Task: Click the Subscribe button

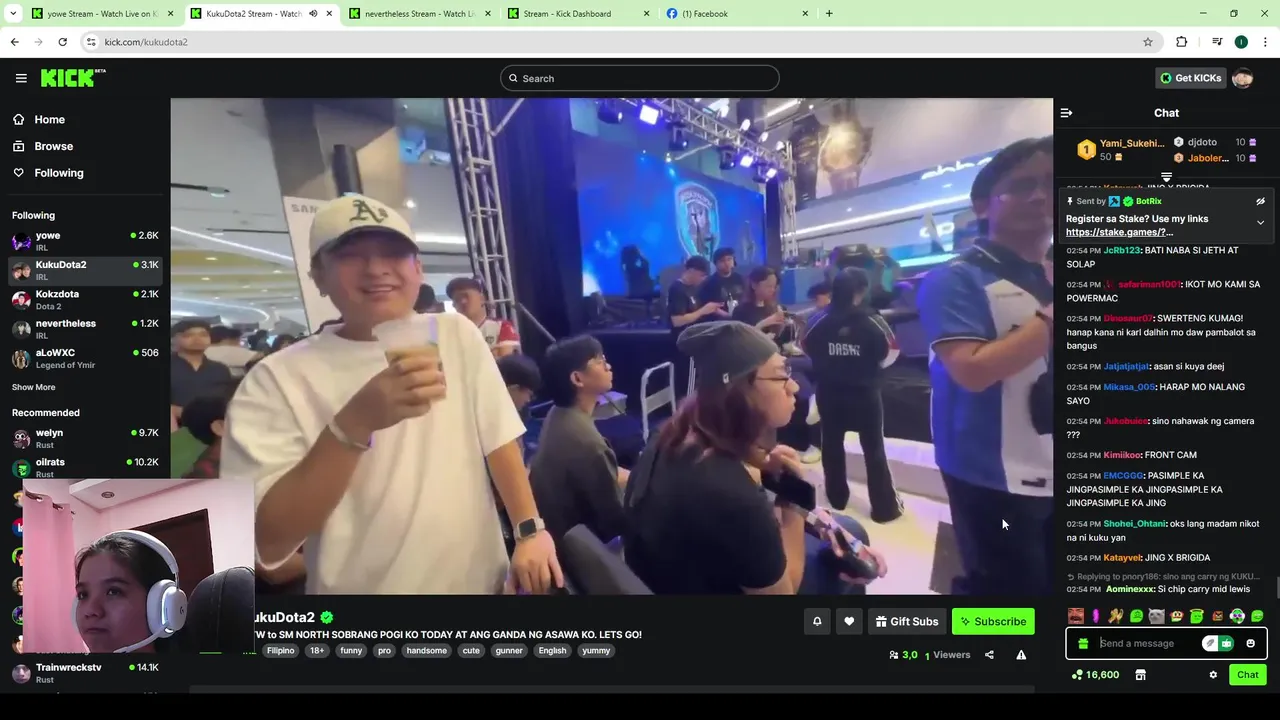Action: point(993,621)
